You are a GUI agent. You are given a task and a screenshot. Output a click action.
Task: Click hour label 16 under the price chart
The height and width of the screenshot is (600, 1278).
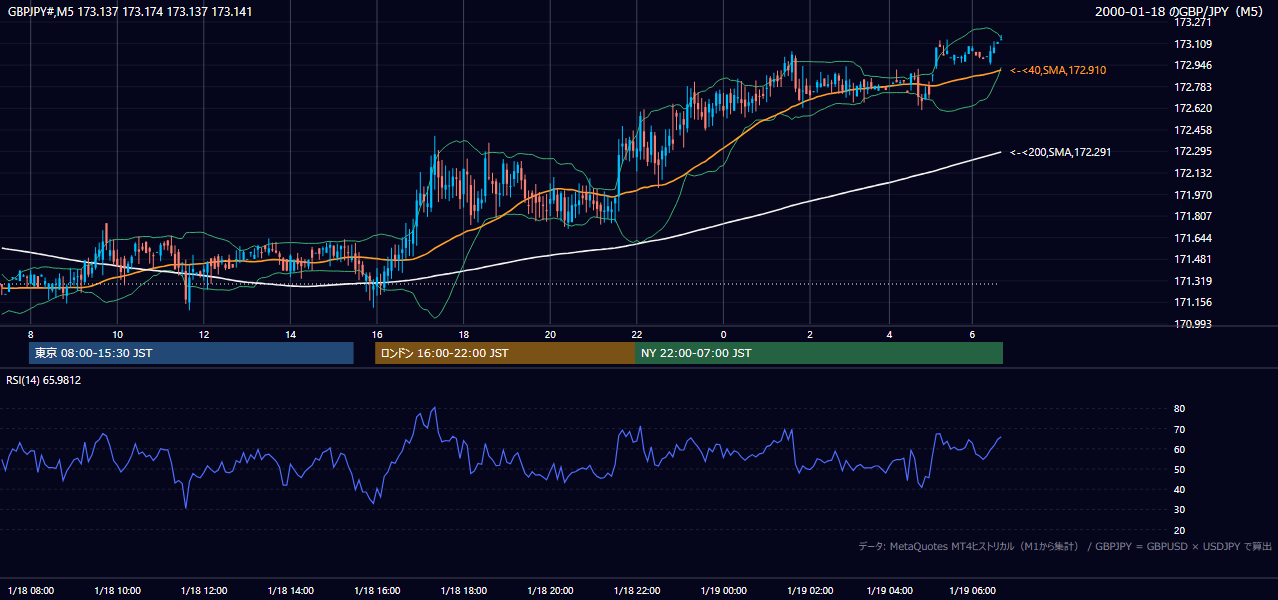click(377, 334)
